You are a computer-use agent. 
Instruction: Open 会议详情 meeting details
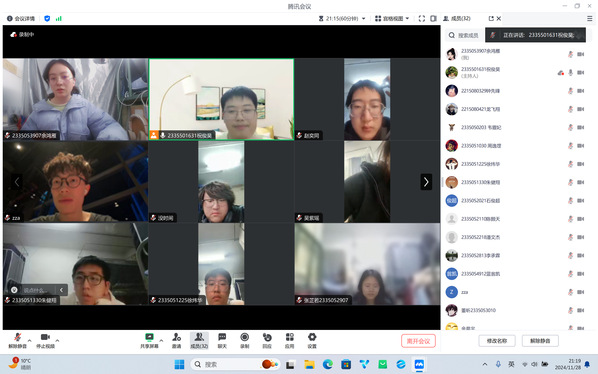pyautogui.click(x=21, y=18)
